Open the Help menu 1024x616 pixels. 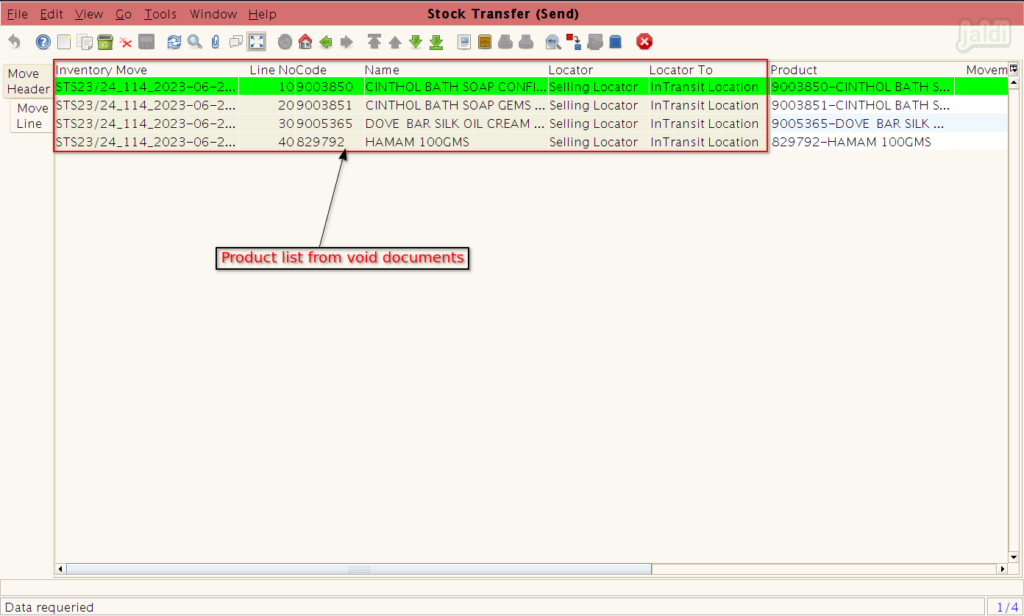262,14
